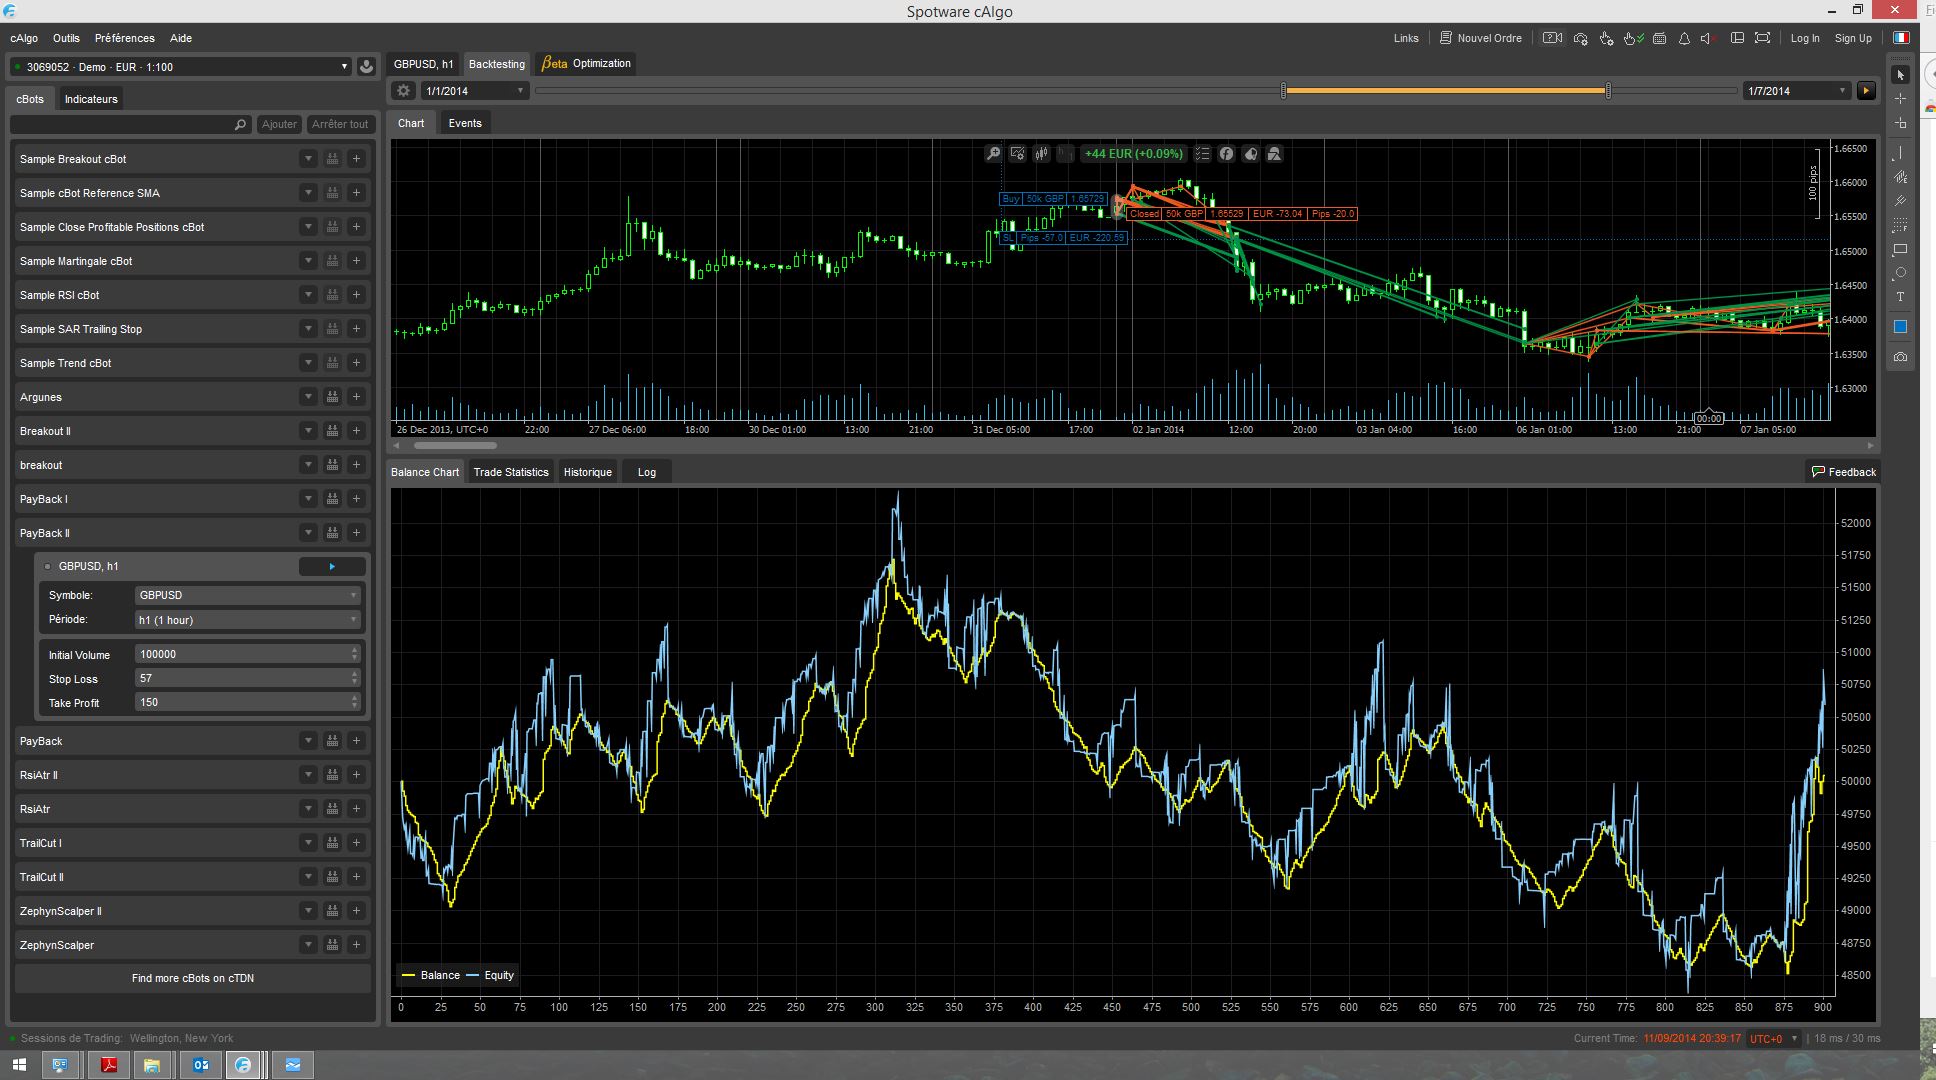Run the PayBack II GBPUSD h1 instance
1936x1080 pixels.
point(332,567)
